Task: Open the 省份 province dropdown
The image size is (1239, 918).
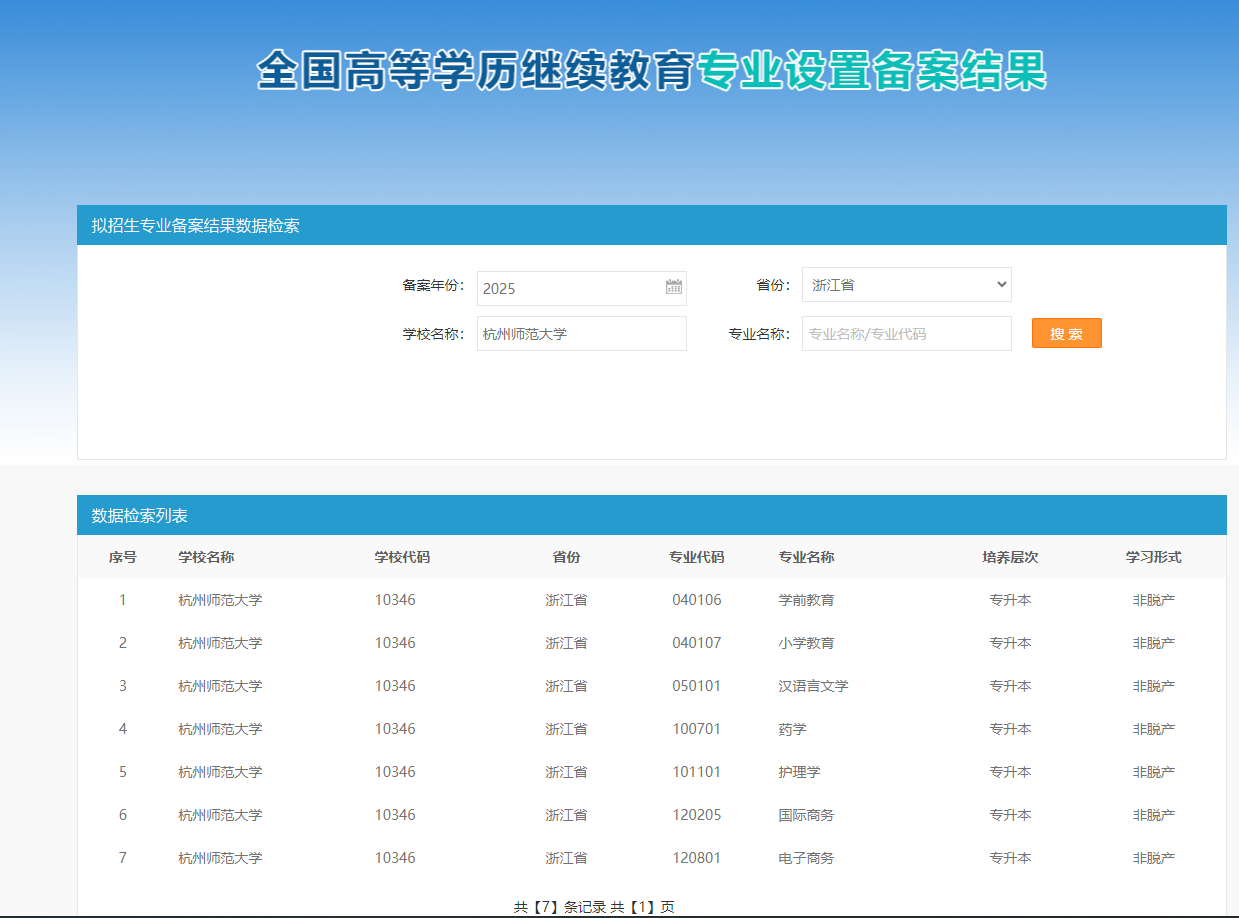Action: 906,285
